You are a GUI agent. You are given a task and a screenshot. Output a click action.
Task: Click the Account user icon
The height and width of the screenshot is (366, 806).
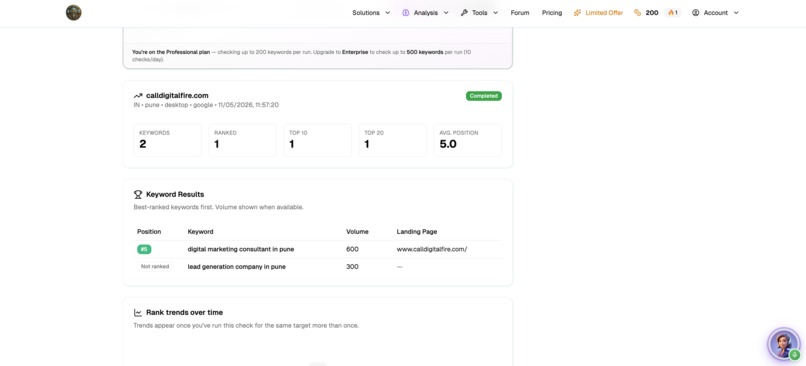695,13
